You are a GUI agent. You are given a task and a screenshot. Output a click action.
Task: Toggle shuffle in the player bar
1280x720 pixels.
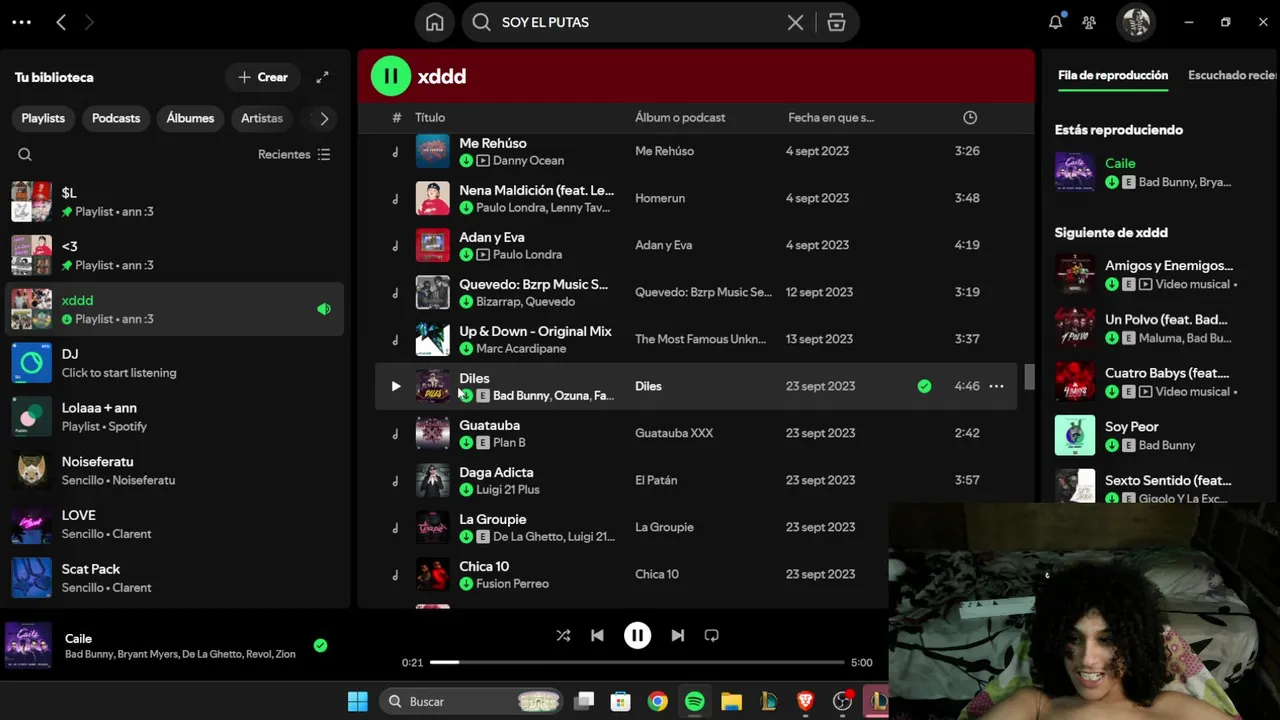[563, 635]
